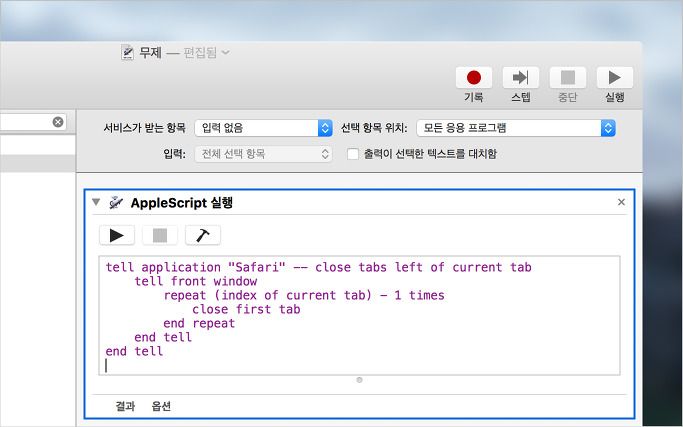Stop the script with the square button
The image size is (683, 427).
160,235
